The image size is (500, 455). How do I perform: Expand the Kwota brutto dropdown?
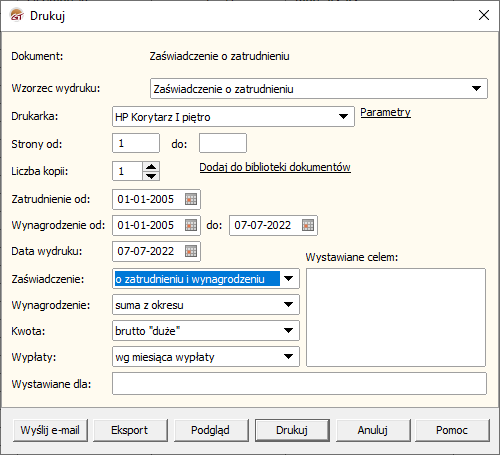click(288, 330)
